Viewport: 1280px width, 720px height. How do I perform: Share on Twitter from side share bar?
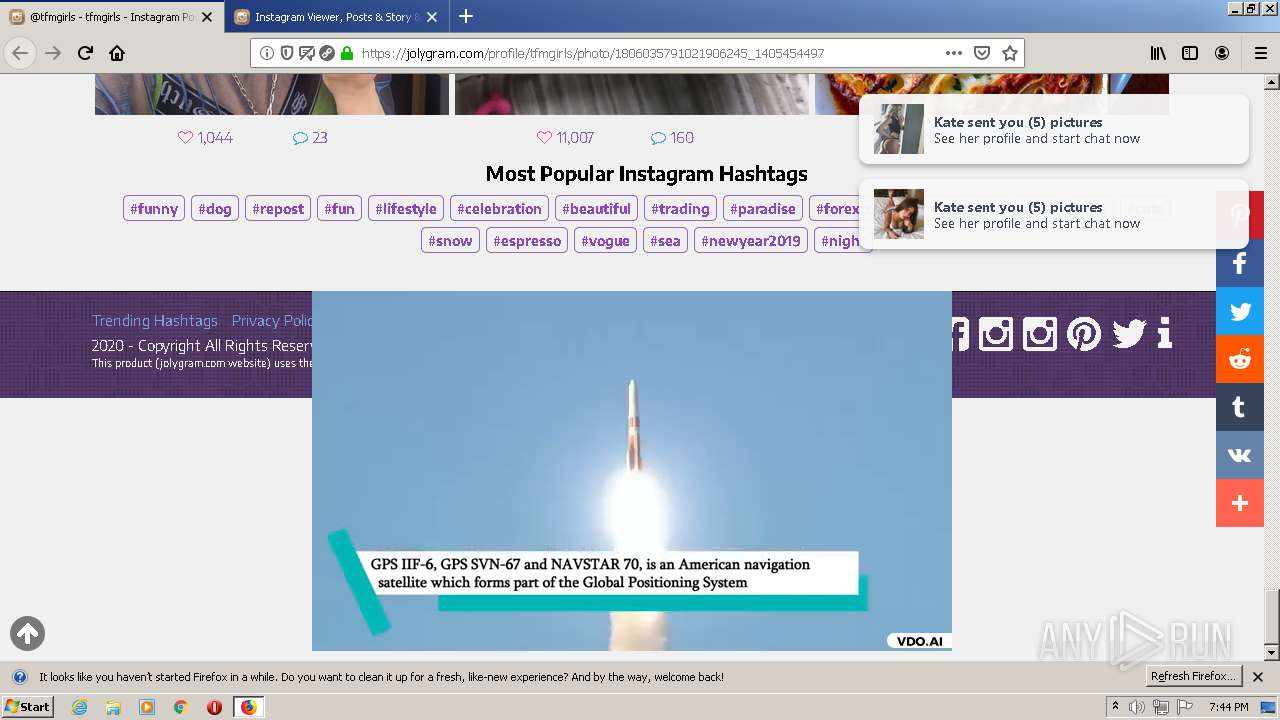[1240, 311]
